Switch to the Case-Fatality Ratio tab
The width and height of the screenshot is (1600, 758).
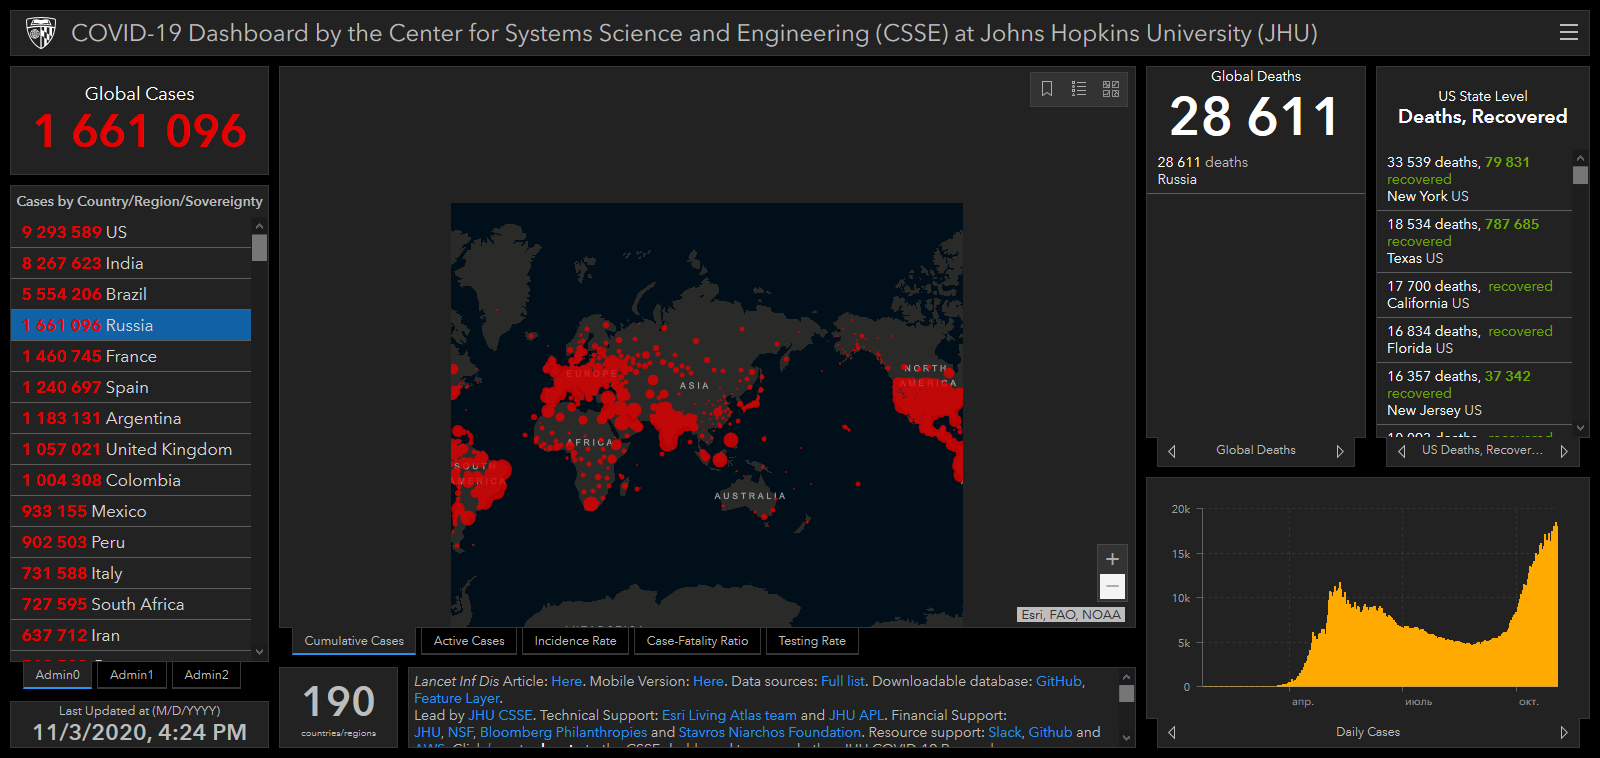click(x=697, y=641)
